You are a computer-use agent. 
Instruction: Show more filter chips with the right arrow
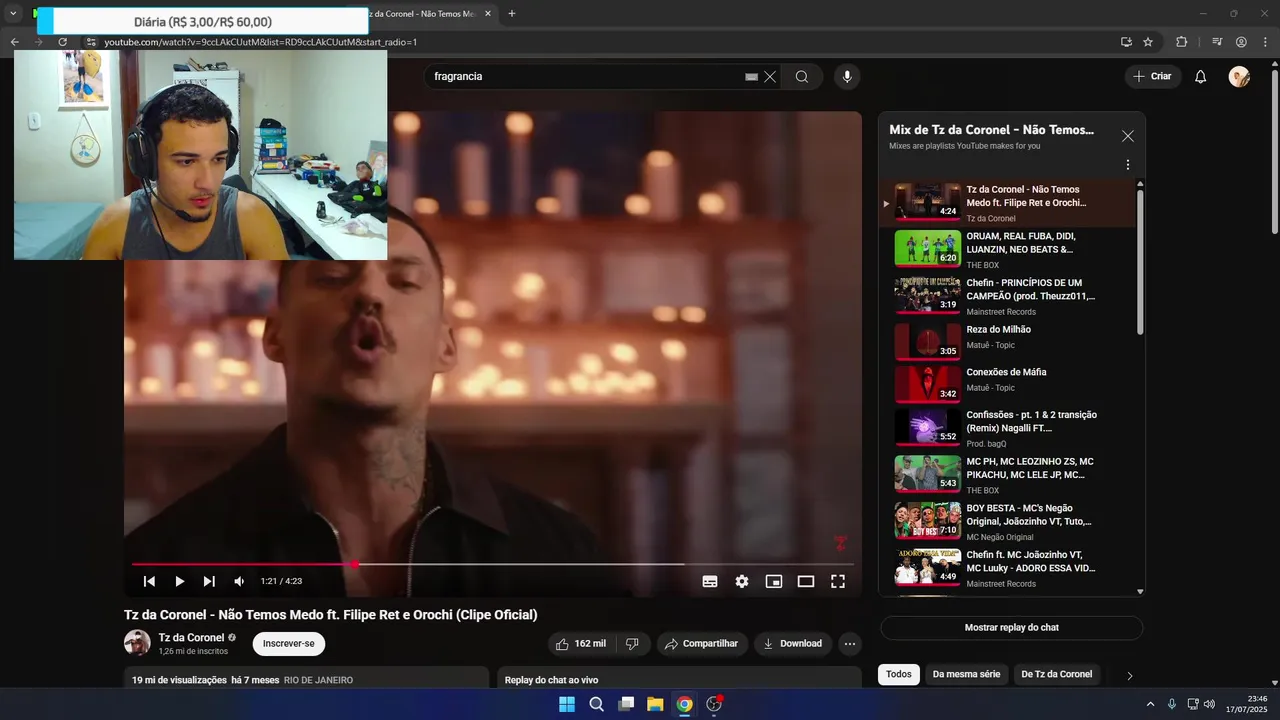[1130, 676]
